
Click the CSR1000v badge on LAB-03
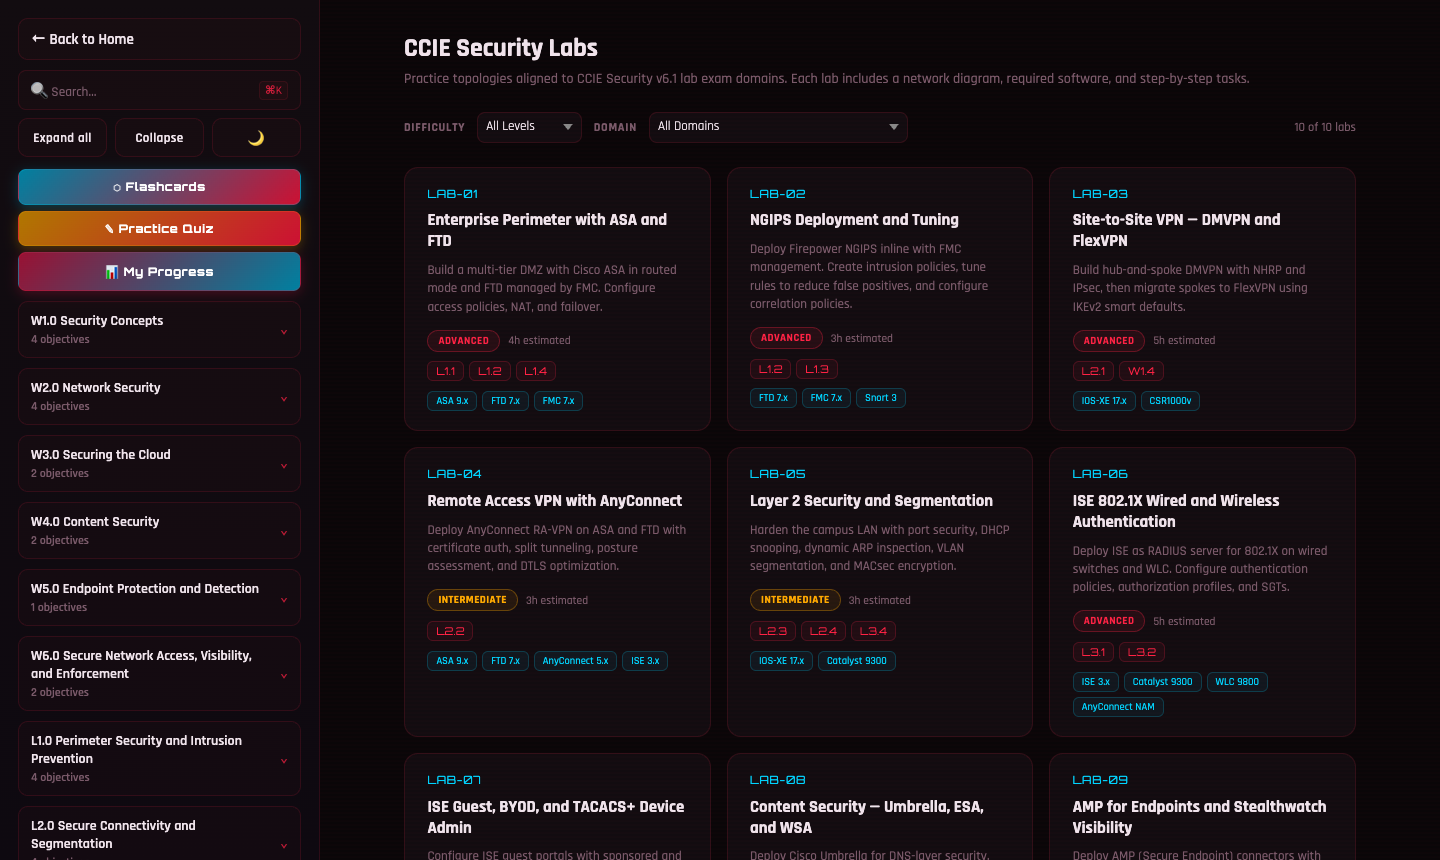[1170, 400]
